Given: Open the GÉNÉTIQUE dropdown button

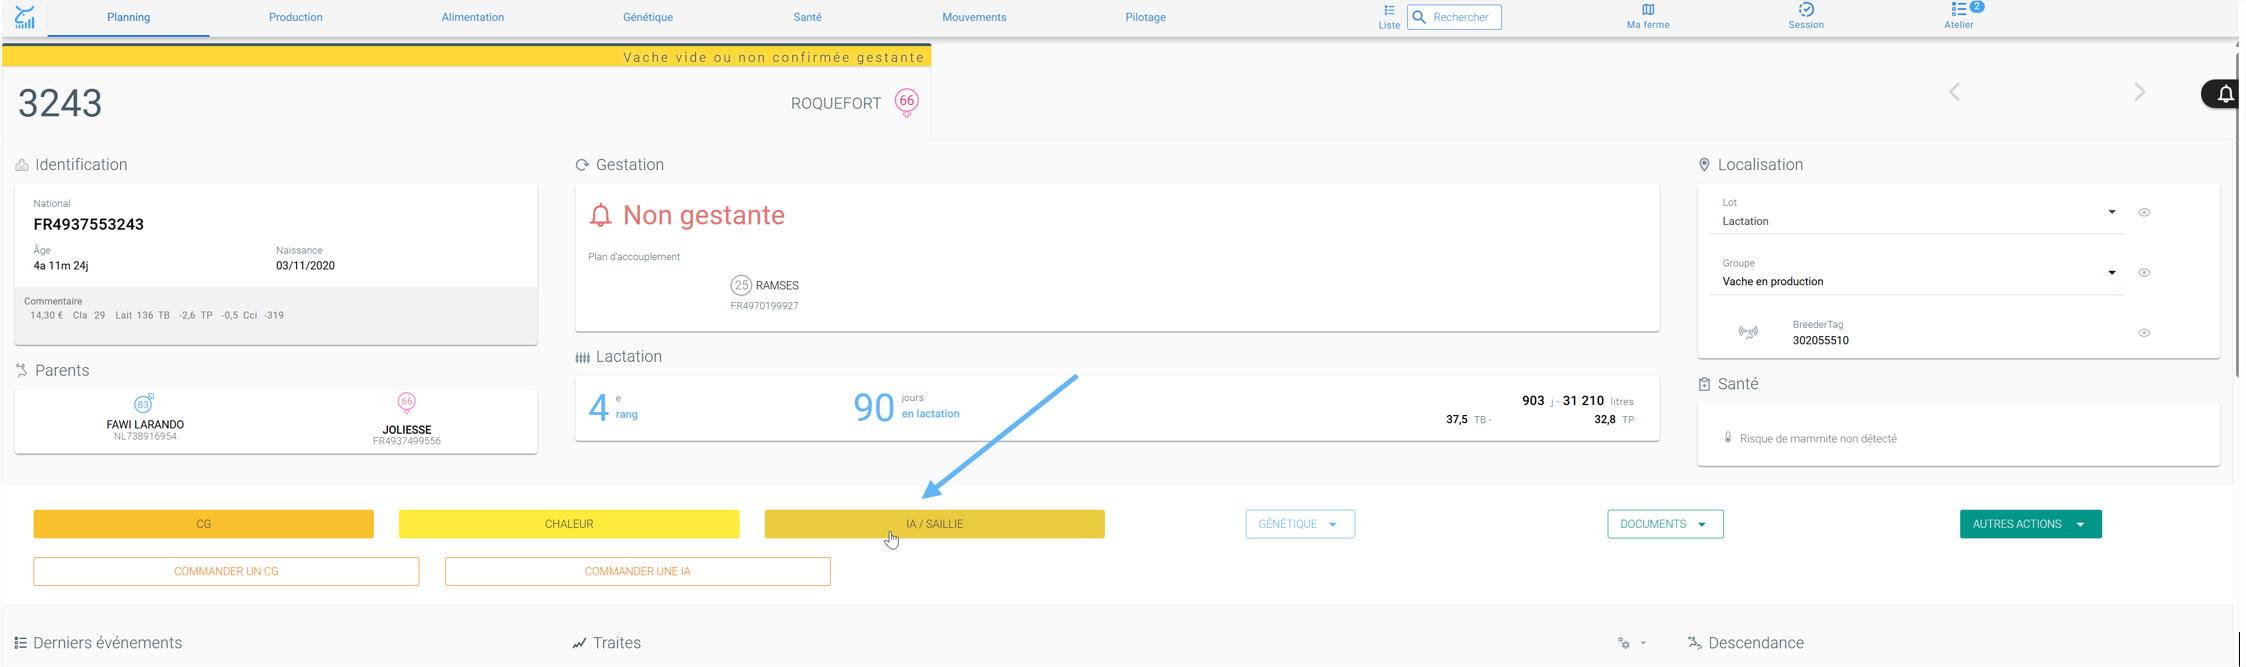Looking at the screenshot, I should (1300, 524).
